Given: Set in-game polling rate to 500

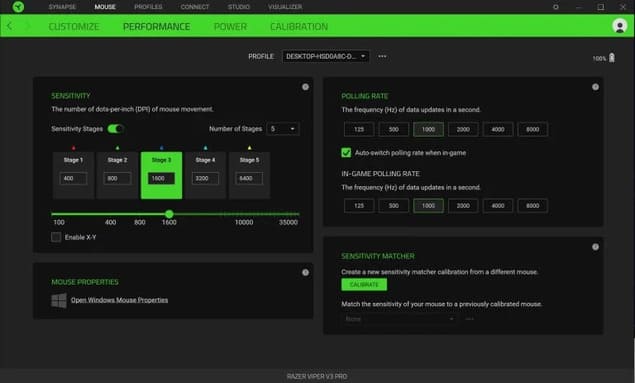Looking at the screenshot, I should click(394, 206).
